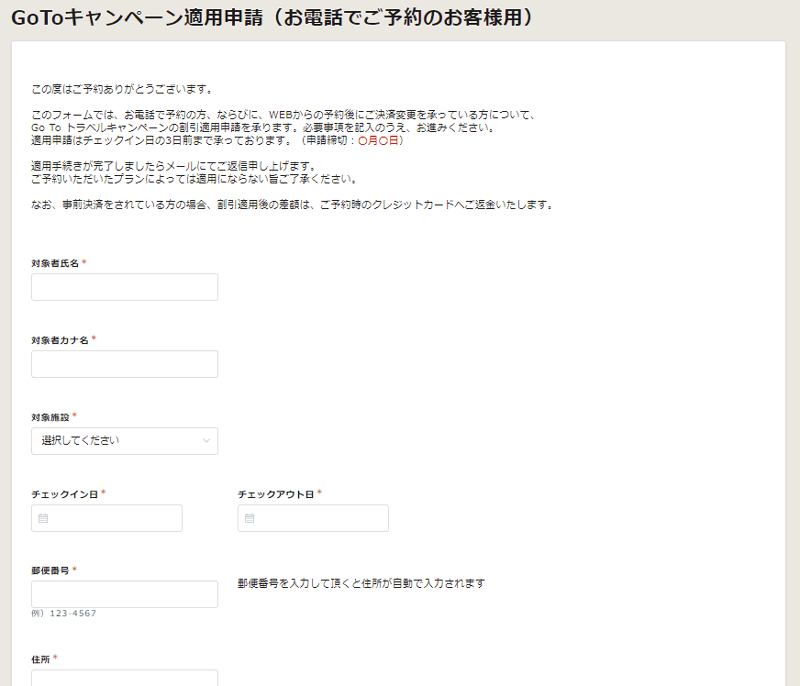Click the 例）123-4567 example text
The image size is (800, 686).
(64, 613)
